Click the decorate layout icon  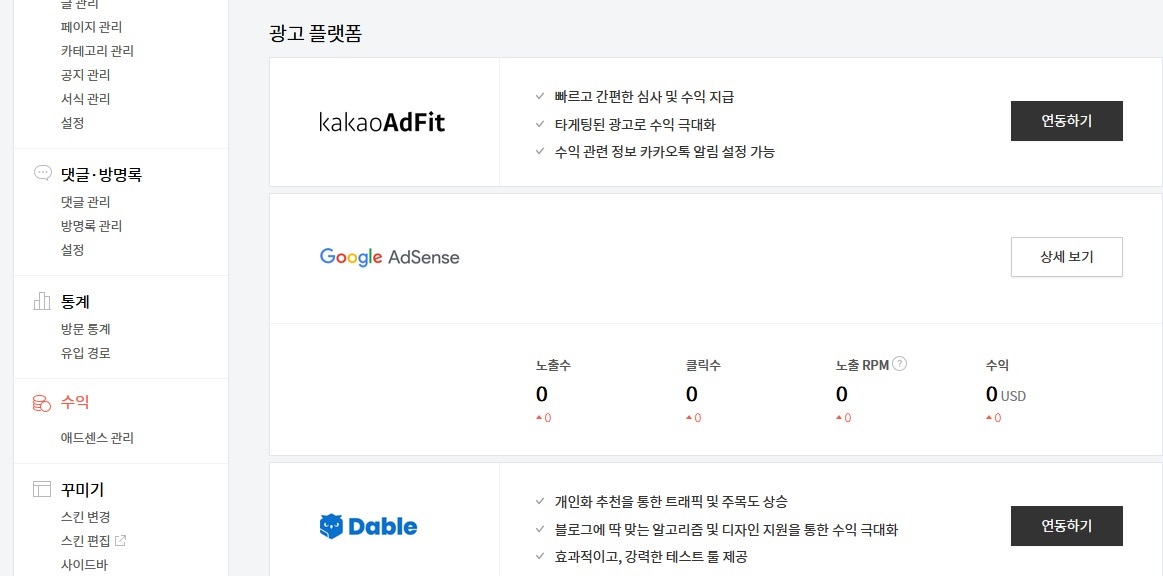(42, 489)
